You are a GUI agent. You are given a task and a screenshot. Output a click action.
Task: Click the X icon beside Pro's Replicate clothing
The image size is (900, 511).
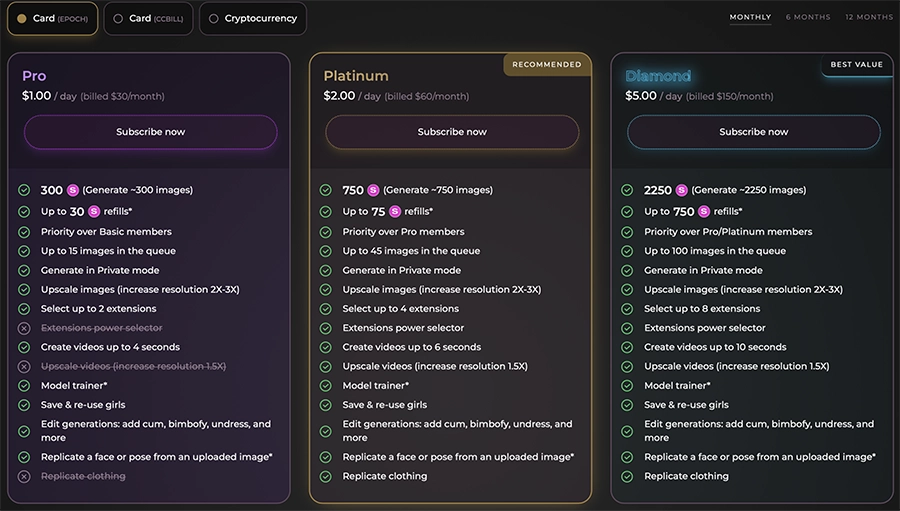24,477
